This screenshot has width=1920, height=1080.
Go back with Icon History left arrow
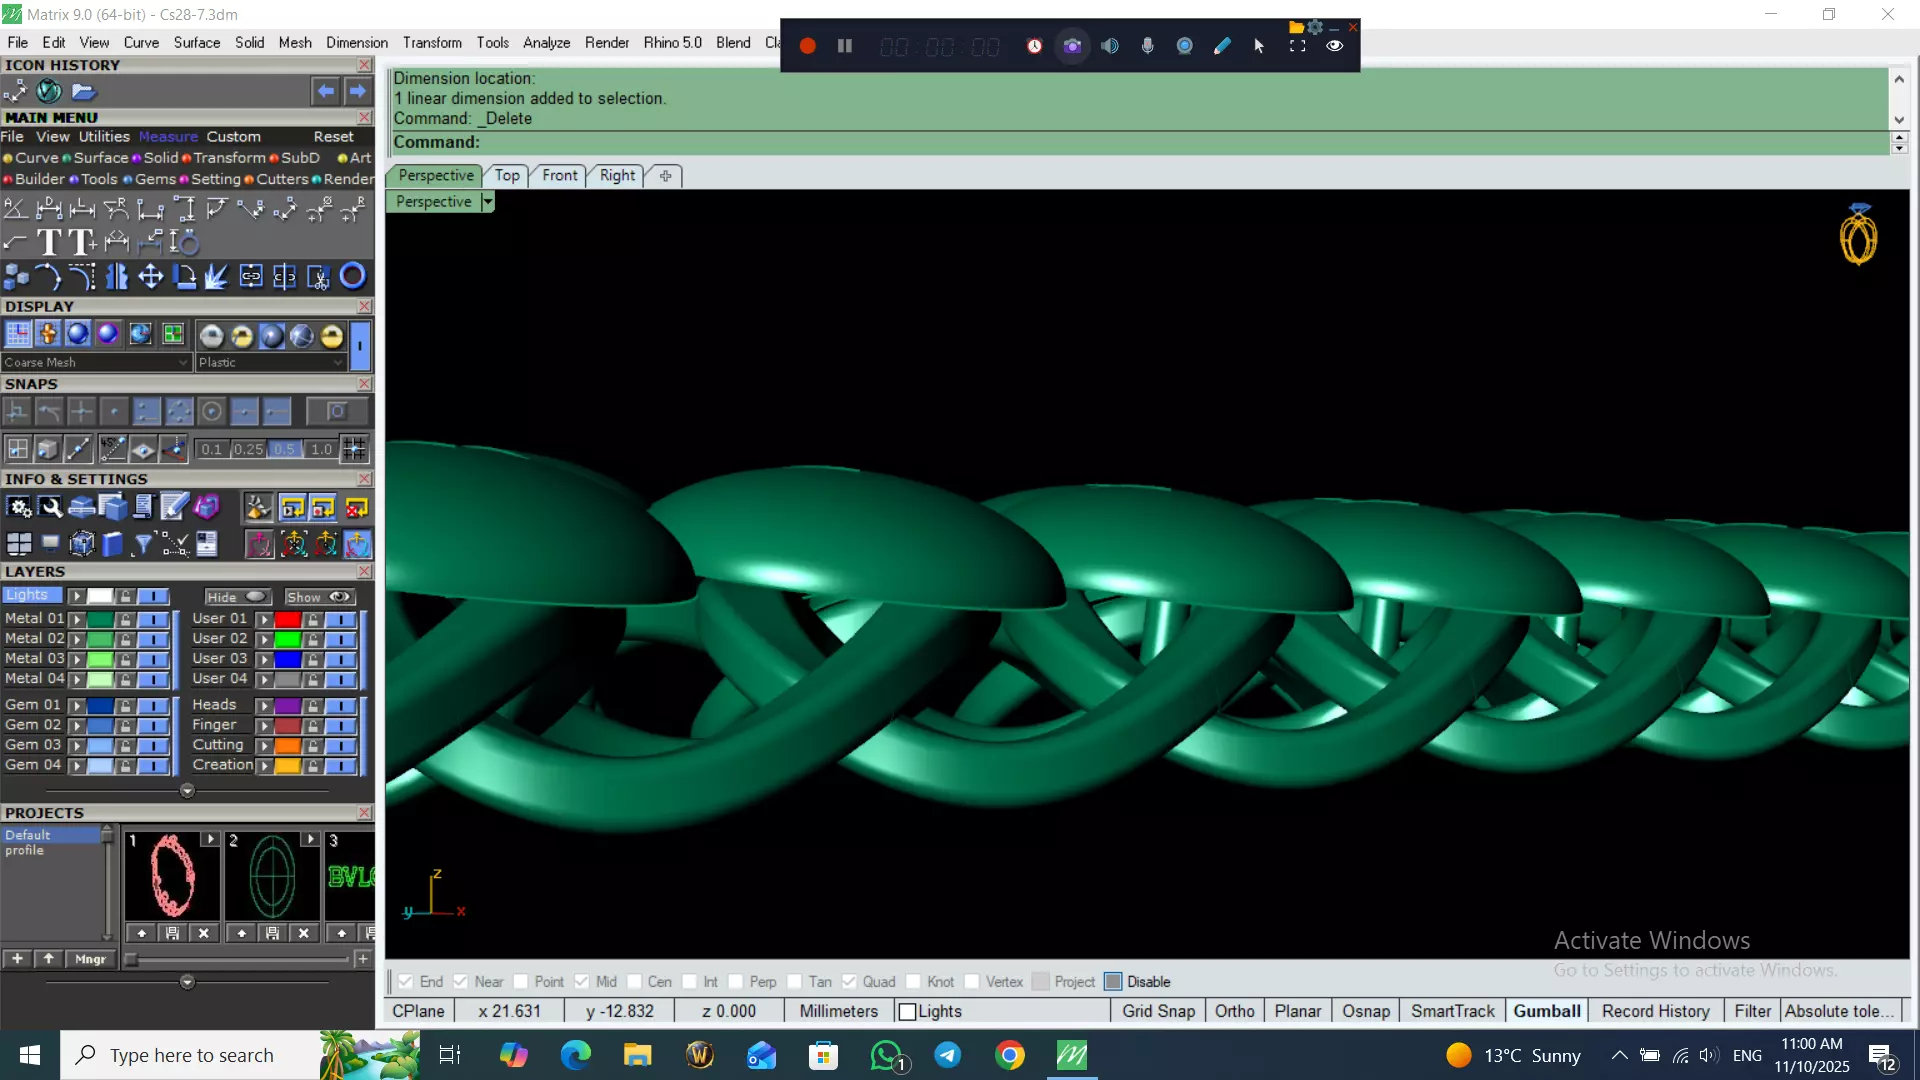tap(325, 92)
